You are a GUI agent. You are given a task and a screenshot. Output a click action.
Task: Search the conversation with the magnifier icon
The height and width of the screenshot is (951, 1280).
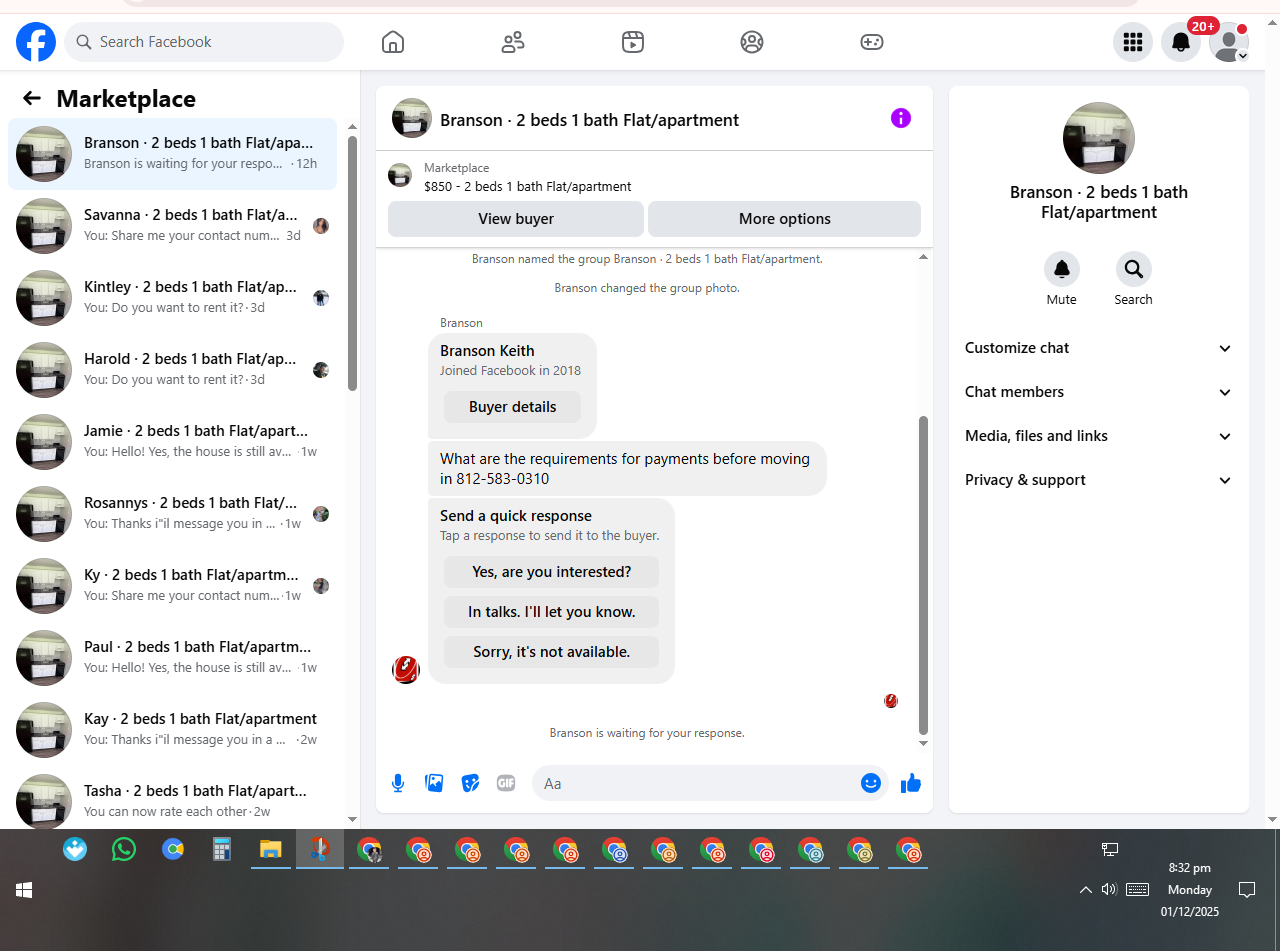tap(1134, 269)
